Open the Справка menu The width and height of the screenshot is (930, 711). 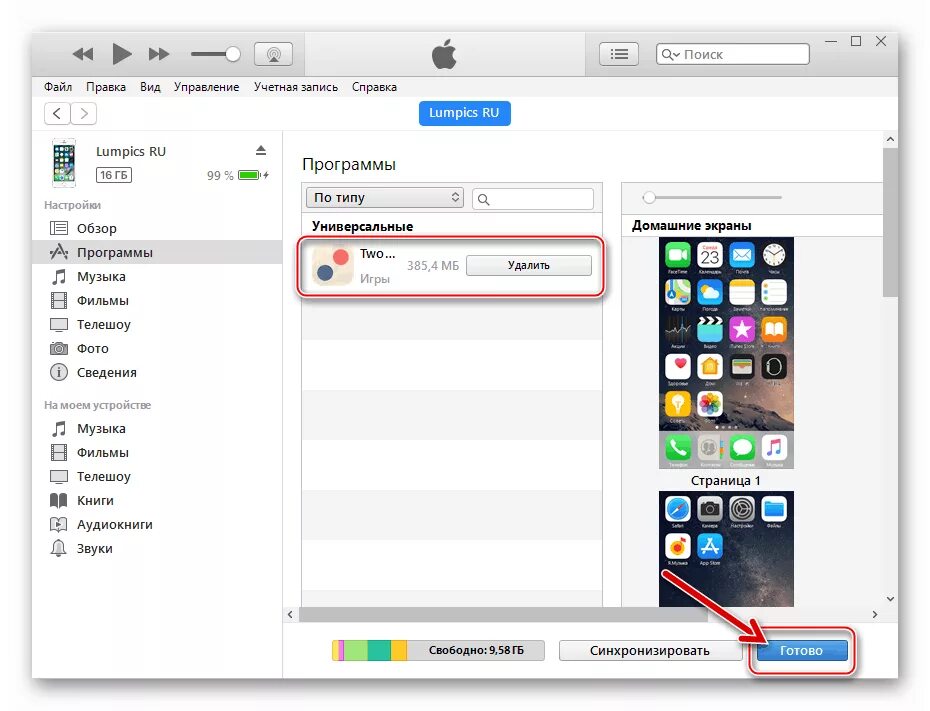[374, 87]
